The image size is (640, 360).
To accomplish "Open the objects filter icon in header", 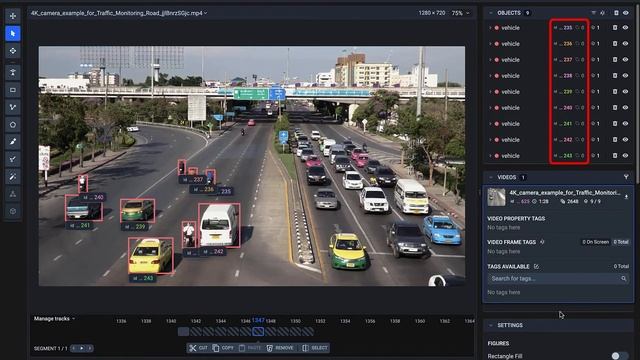I will (593, 13).
